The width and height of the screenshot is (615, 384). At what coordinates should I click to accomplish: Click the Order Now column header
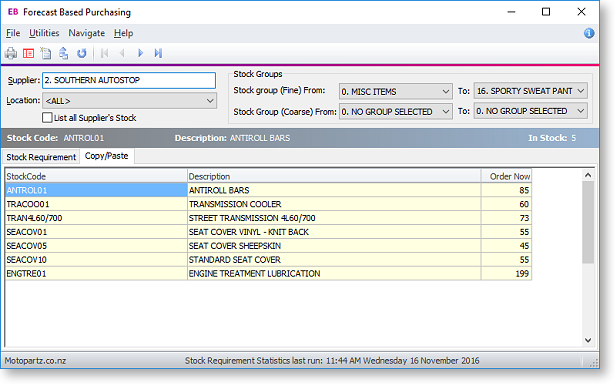(506, 176)
